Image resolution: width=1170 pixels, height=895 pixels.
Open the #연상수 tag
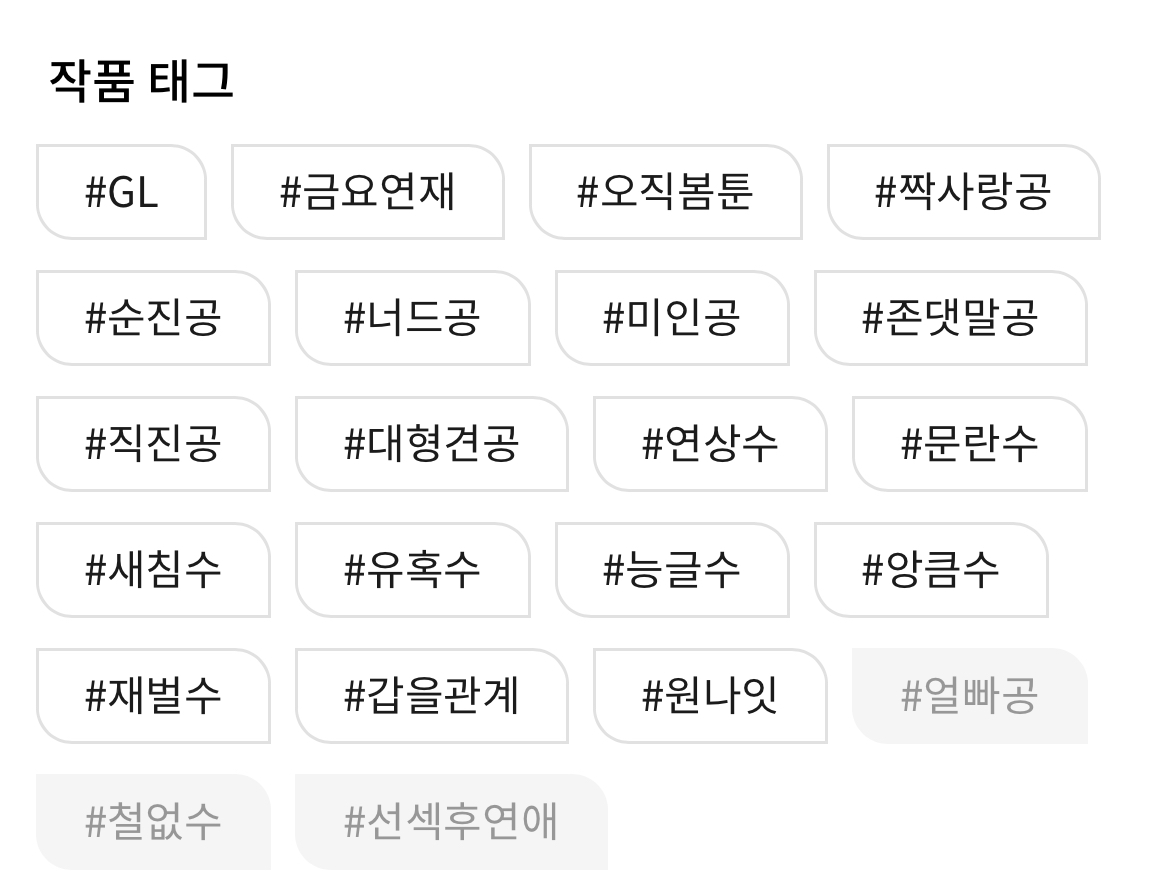click(x=710, y=444)
